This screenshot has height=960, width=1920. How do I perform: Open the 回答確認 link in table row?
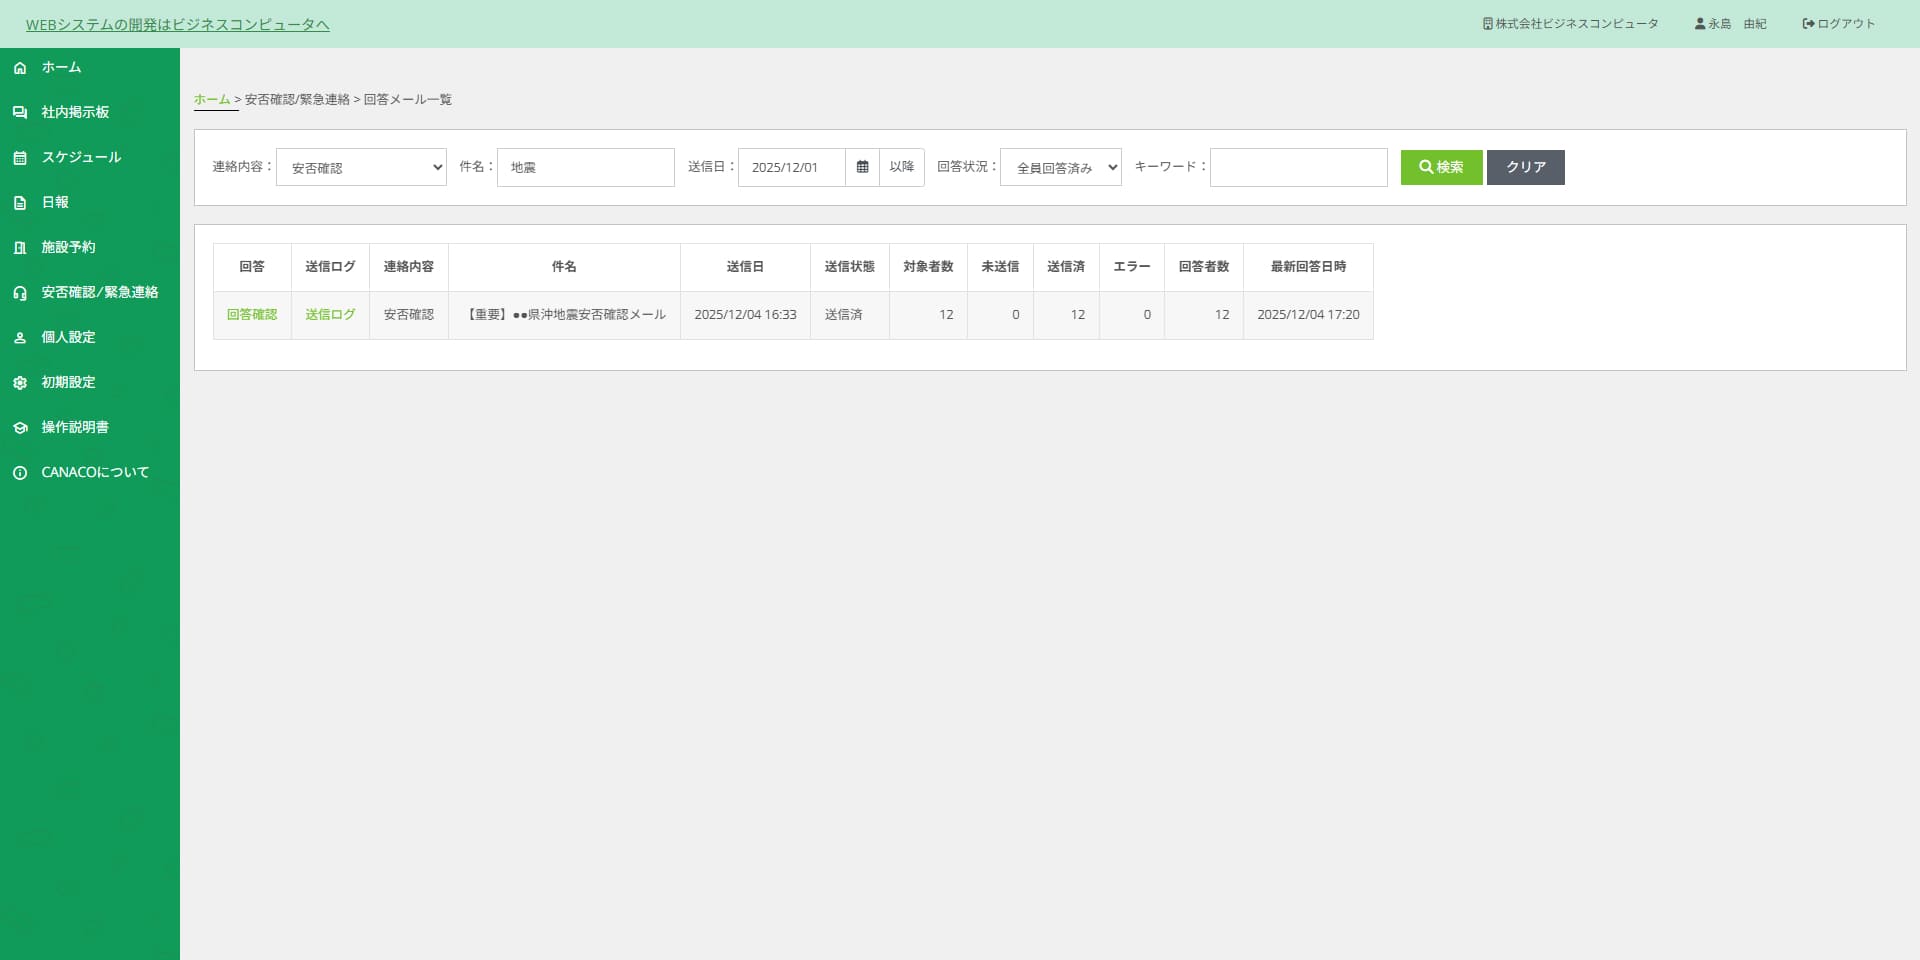252,314
